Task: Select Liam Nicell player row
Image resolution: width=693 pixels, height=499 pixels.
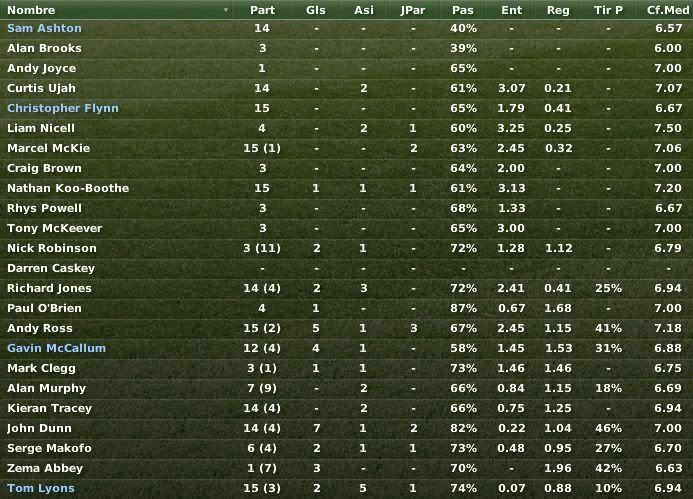Action: [x=346, y=128]
